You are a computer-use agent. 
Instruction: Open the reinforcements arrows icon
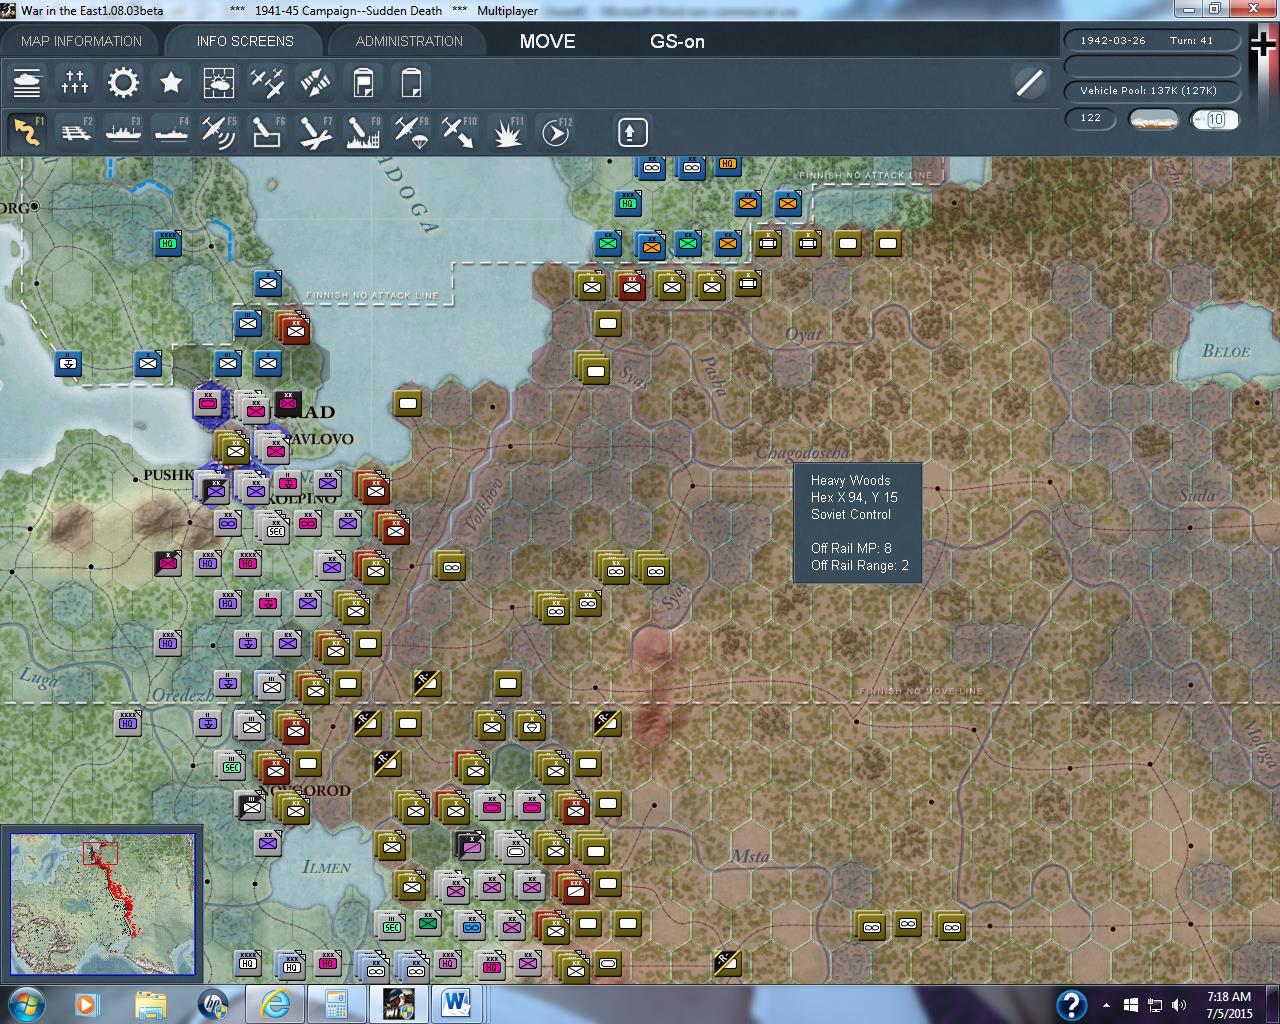[x=315, y=82]
